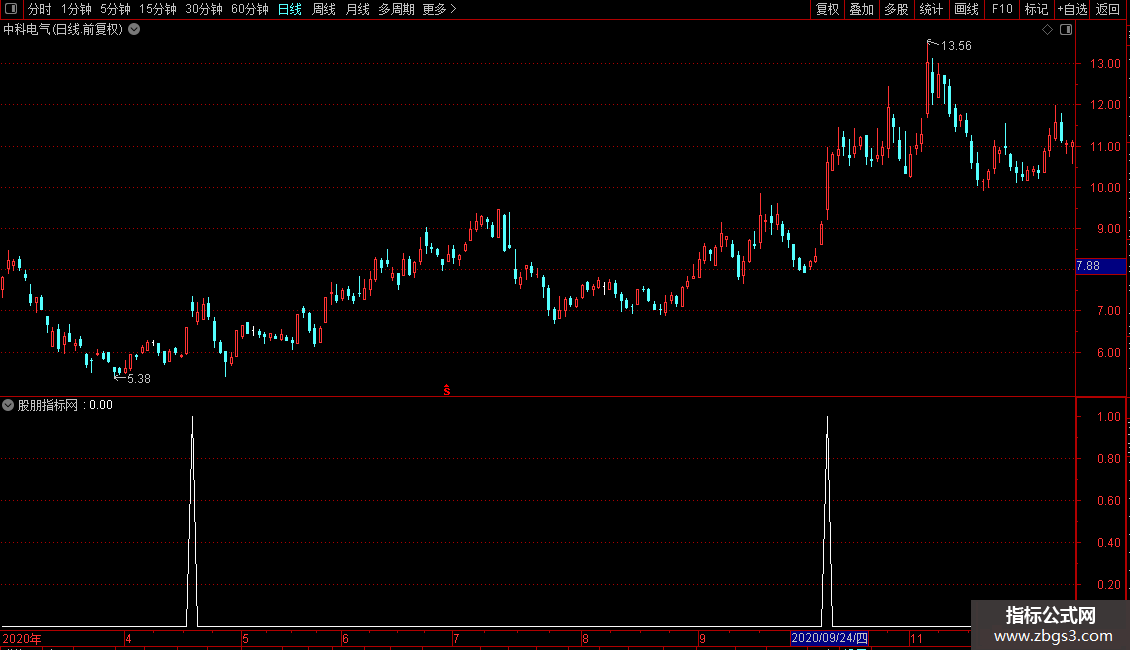Image resolution: width=1130 pixels, height=650 pixels.
Task: Select the 5分钟 period
Action: (x=115, y=9)
